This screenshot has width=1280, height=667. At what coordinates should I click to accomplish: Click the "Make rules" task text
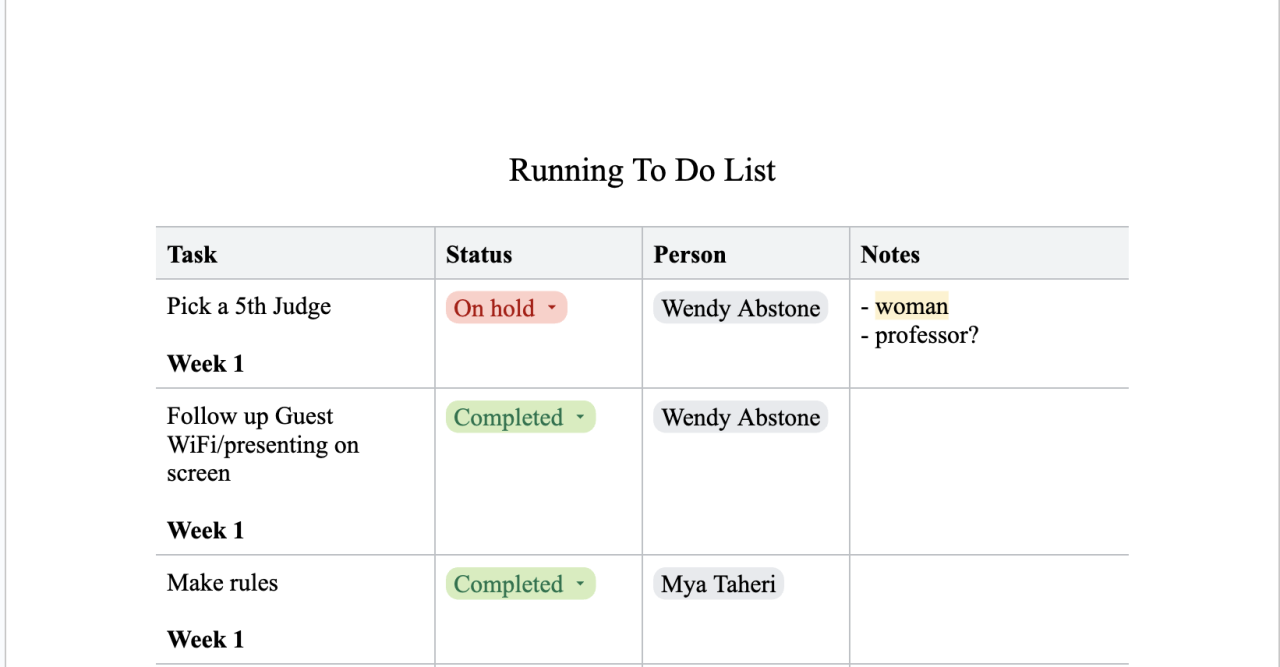click(222, 583)
